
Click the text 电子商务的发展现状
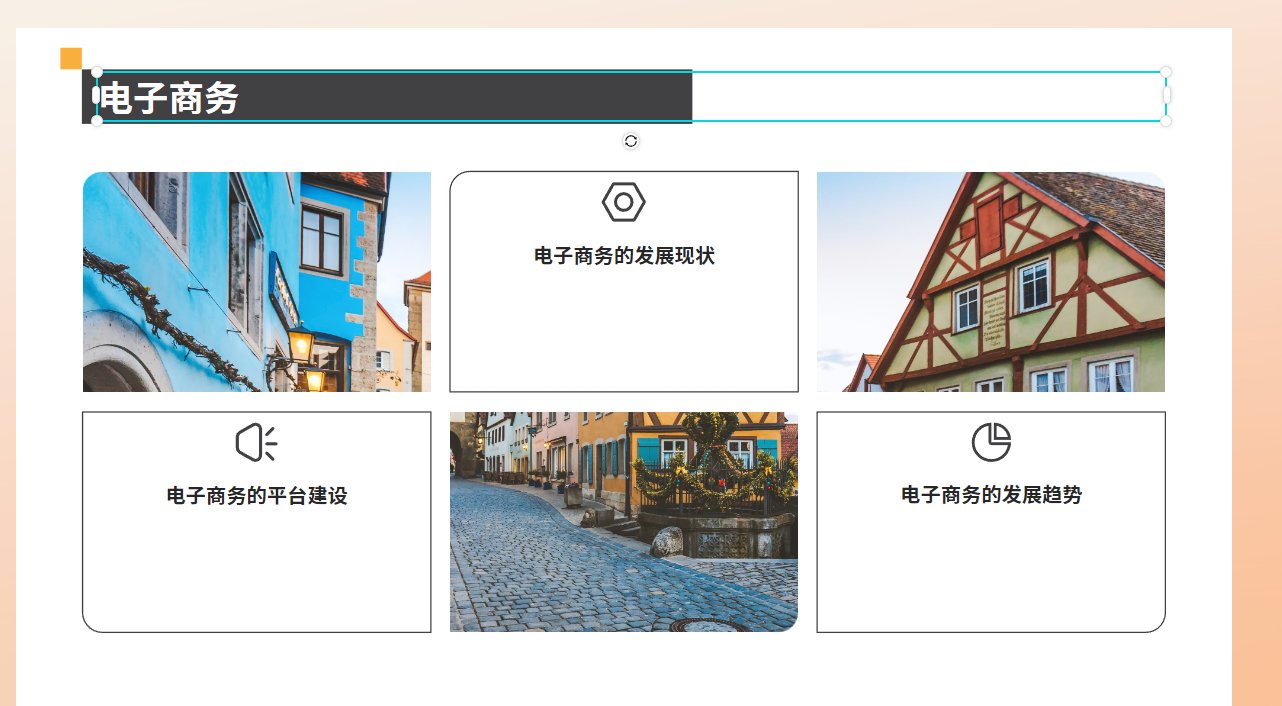624,255
